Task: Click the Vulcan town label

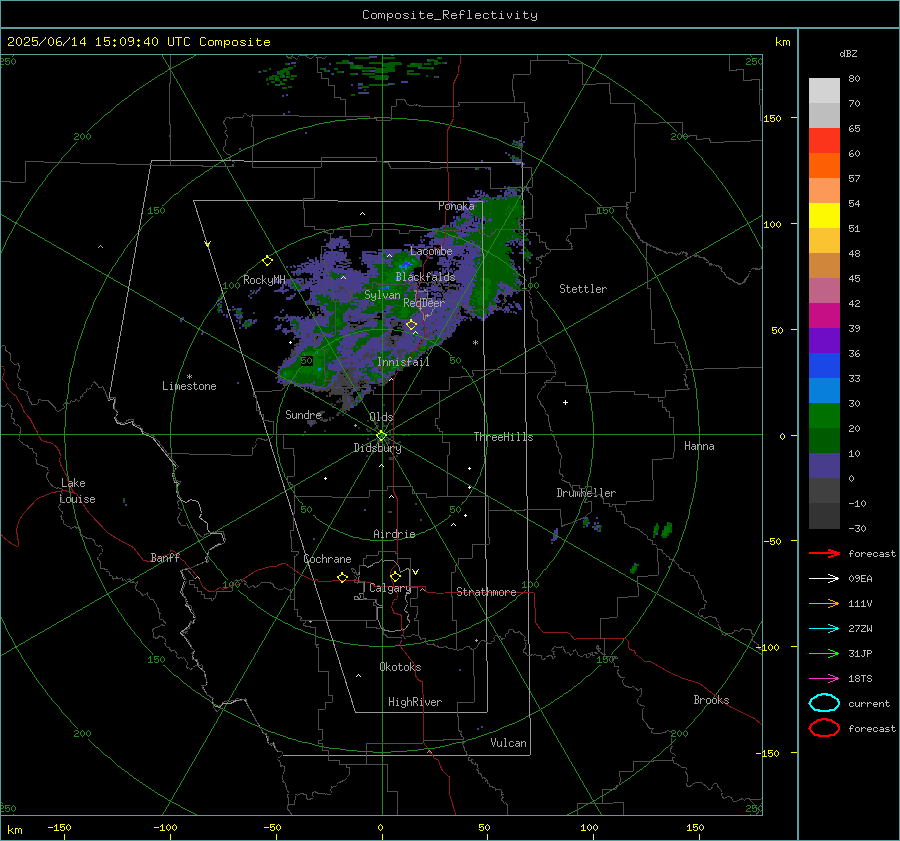Action: point(508,743)
